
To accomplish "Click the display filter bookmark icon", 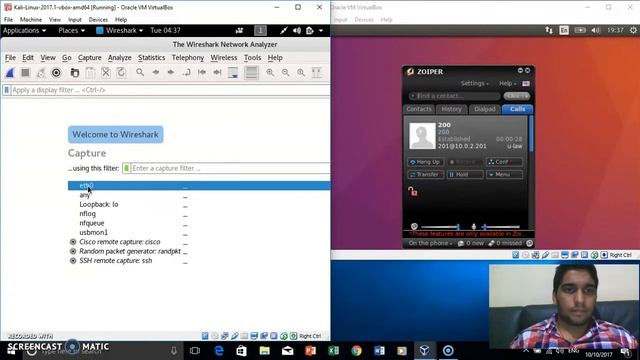I will (7, 90).
